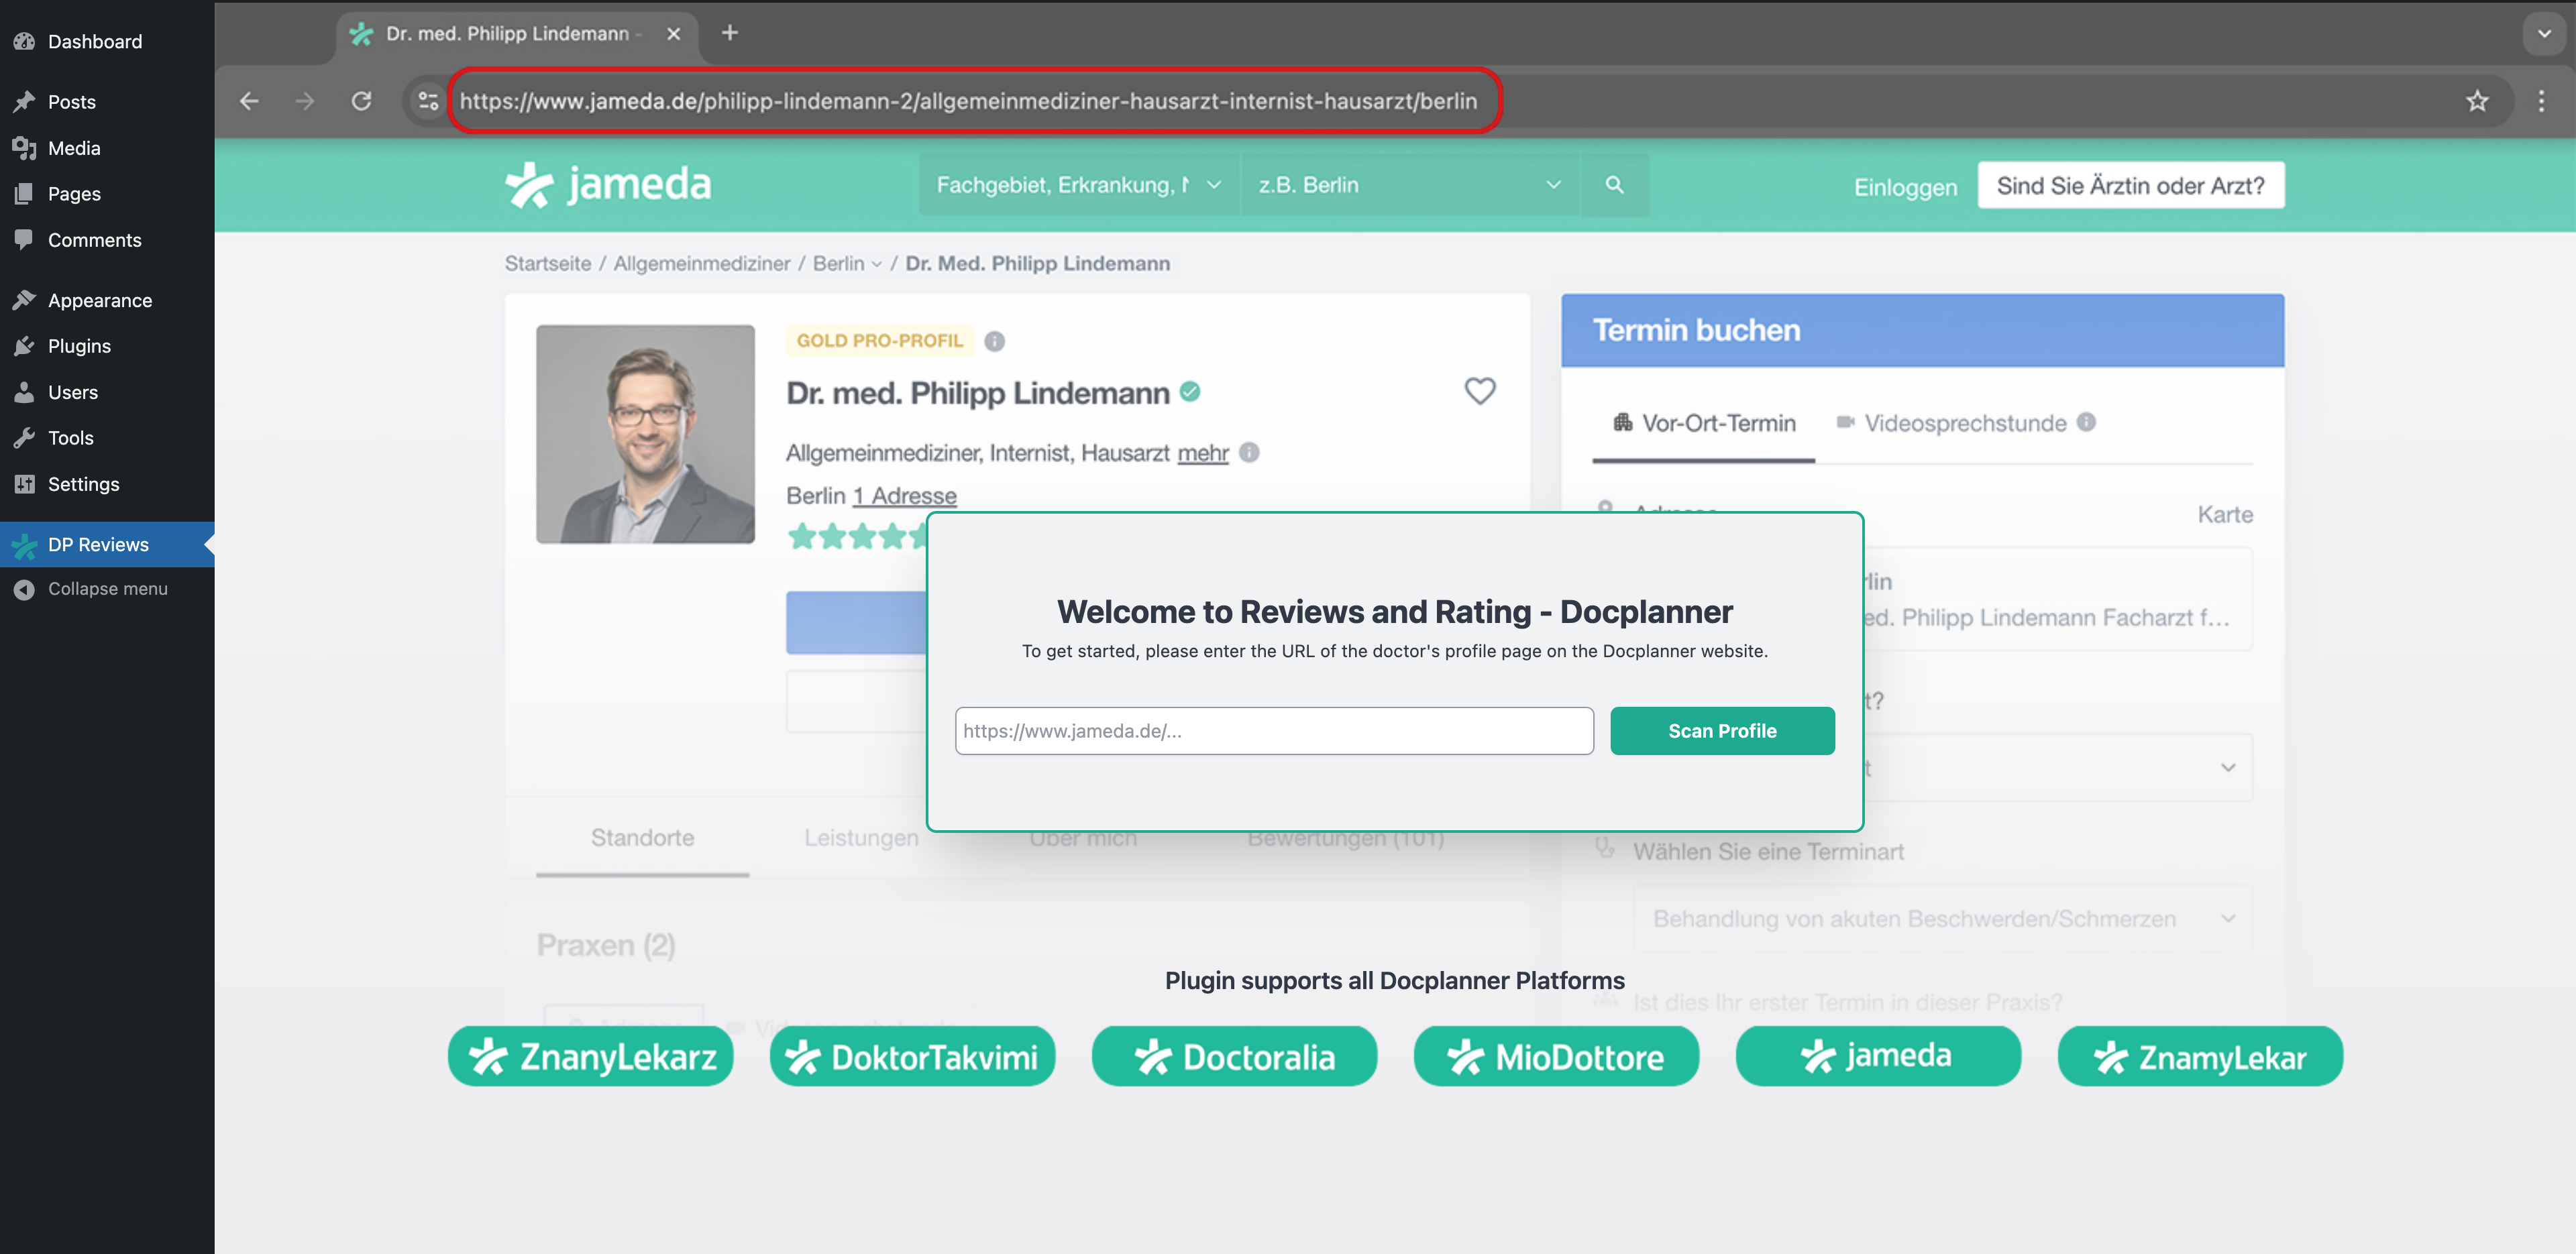Click the browser forward arrow

pyautogui.click(x=305, y=101)
